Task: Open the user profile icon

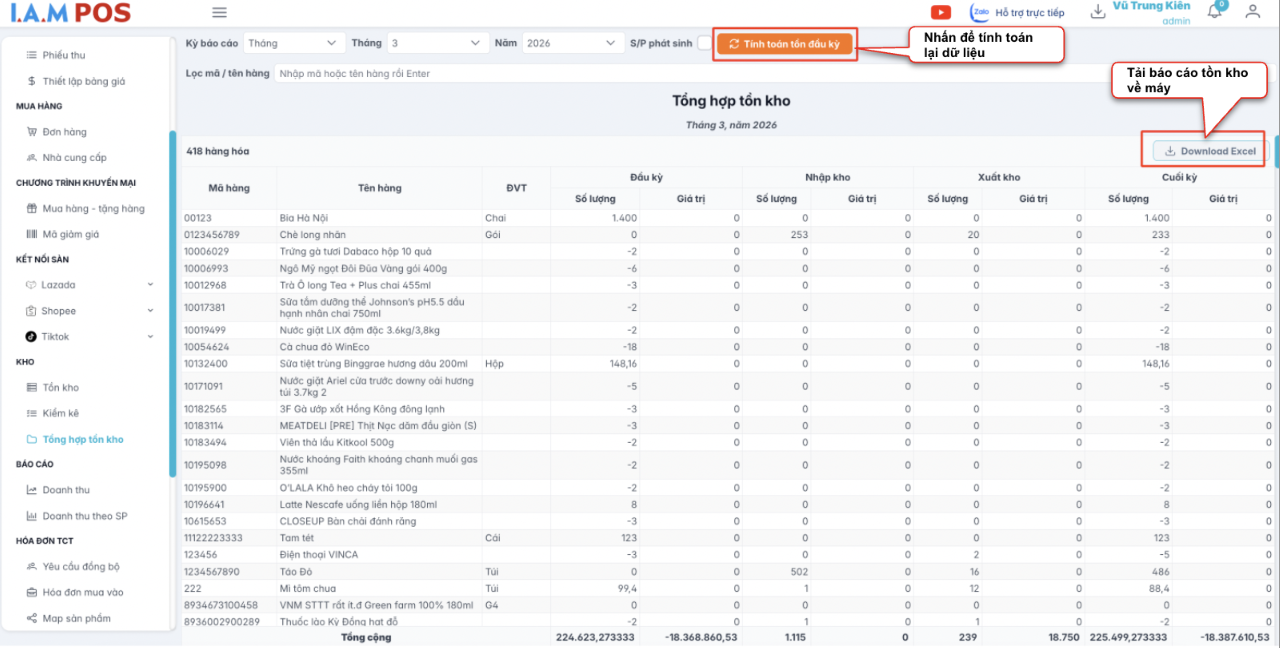Action: 1252,12
